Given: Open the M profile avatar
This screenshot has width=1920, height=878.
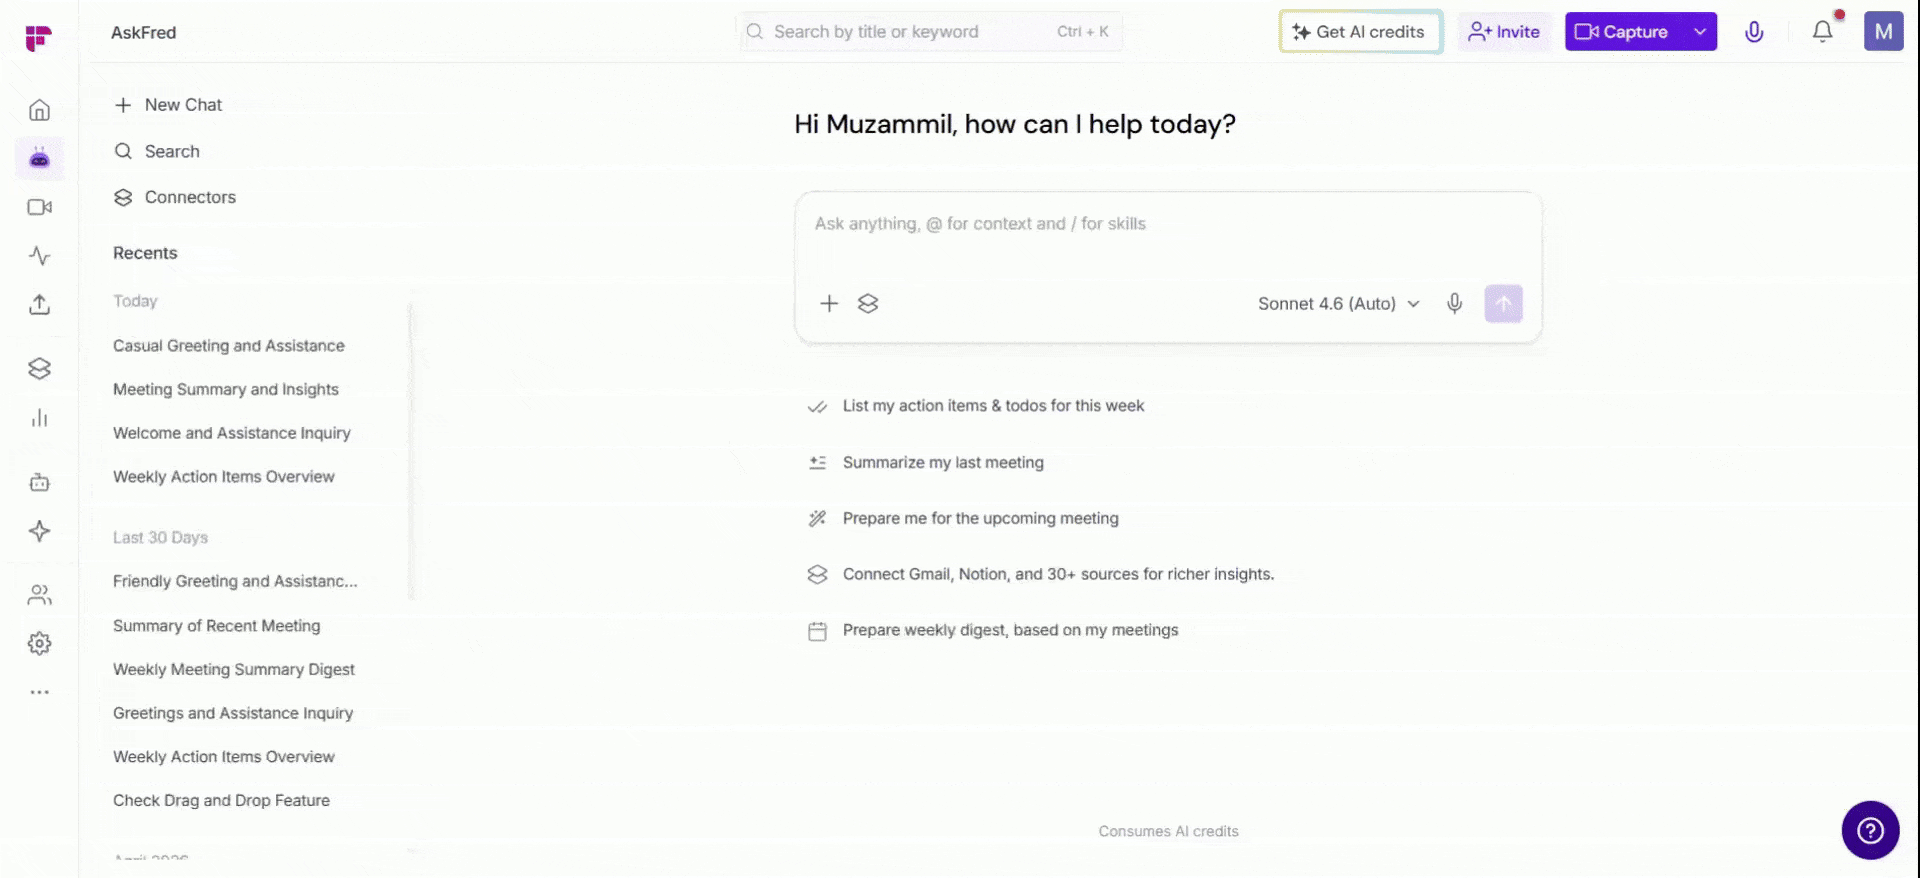Looking at the screenshot, I should tap(1883, 32).
